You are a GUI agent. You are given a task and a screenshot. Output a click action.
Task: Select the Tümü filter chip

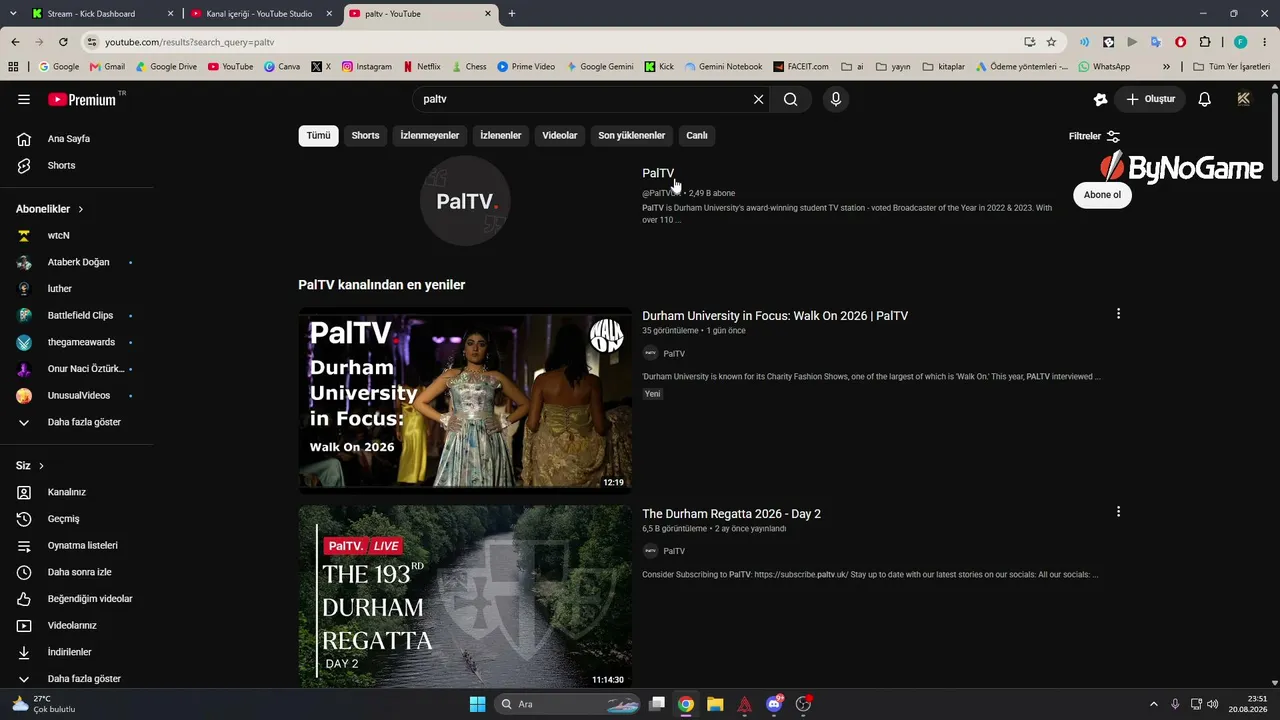point(318,136)
